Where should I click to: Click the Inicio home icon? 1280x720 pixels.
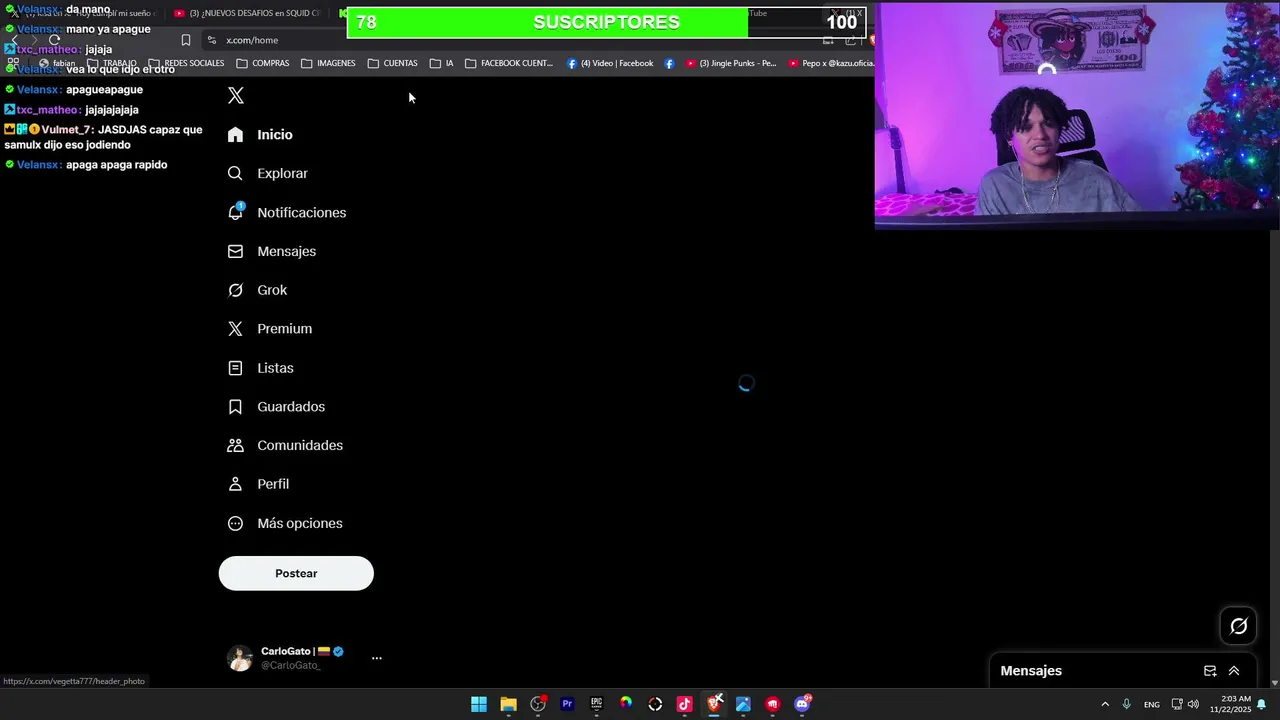pos(235,135)
